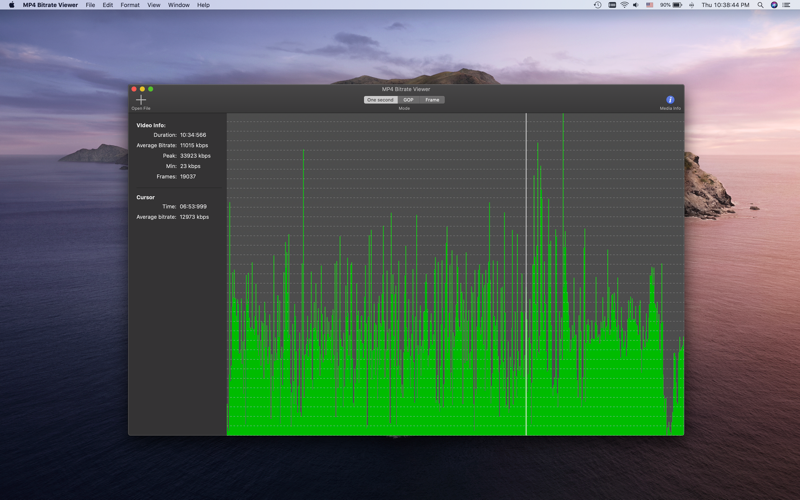The height and width of the screenshot is (500, 800).
Task: Open the Apple menu
Action: coord(11,5)
